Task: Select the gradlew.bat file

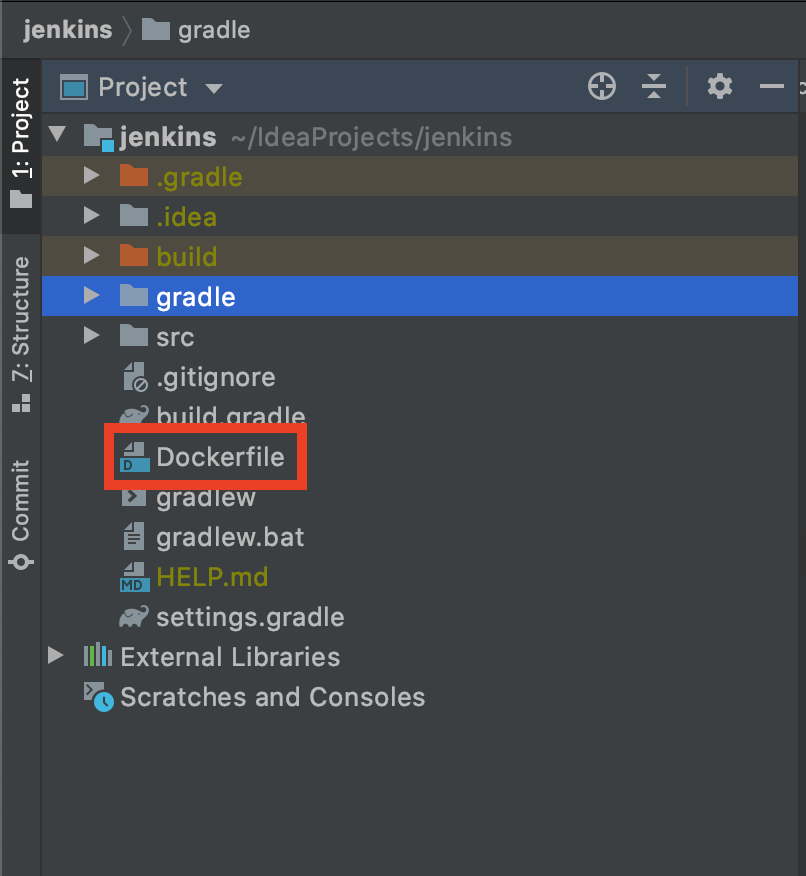Action: click(230, 537)
